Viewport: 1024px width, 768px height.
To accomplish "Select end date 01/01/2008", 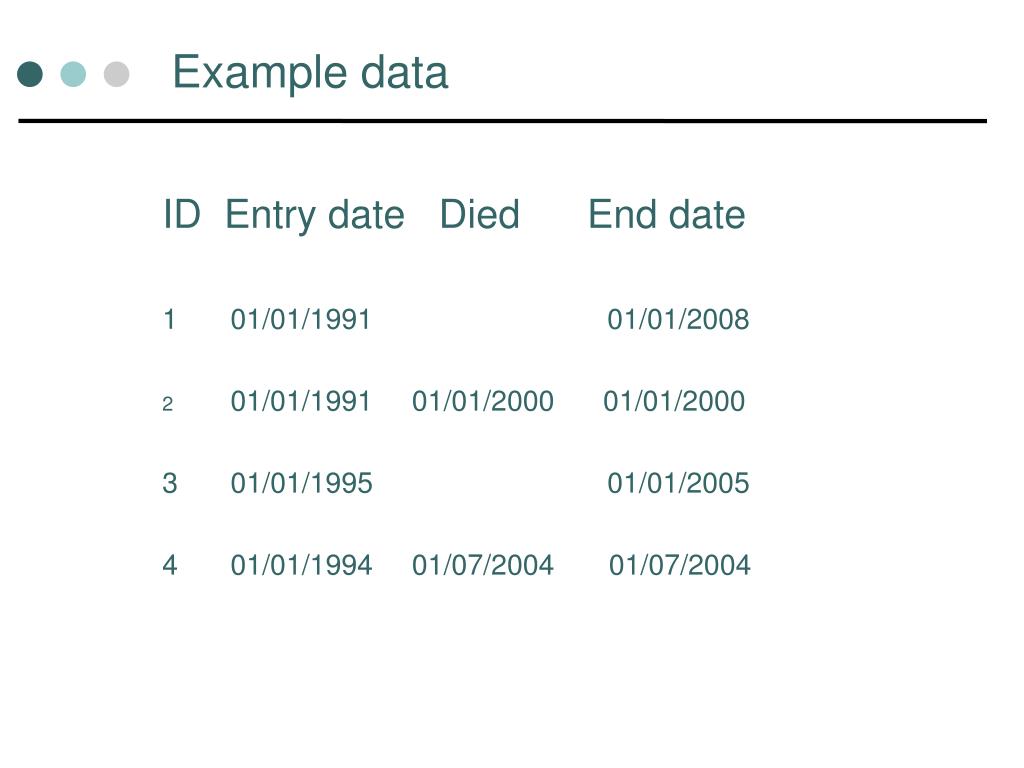I will click(678, 319).
